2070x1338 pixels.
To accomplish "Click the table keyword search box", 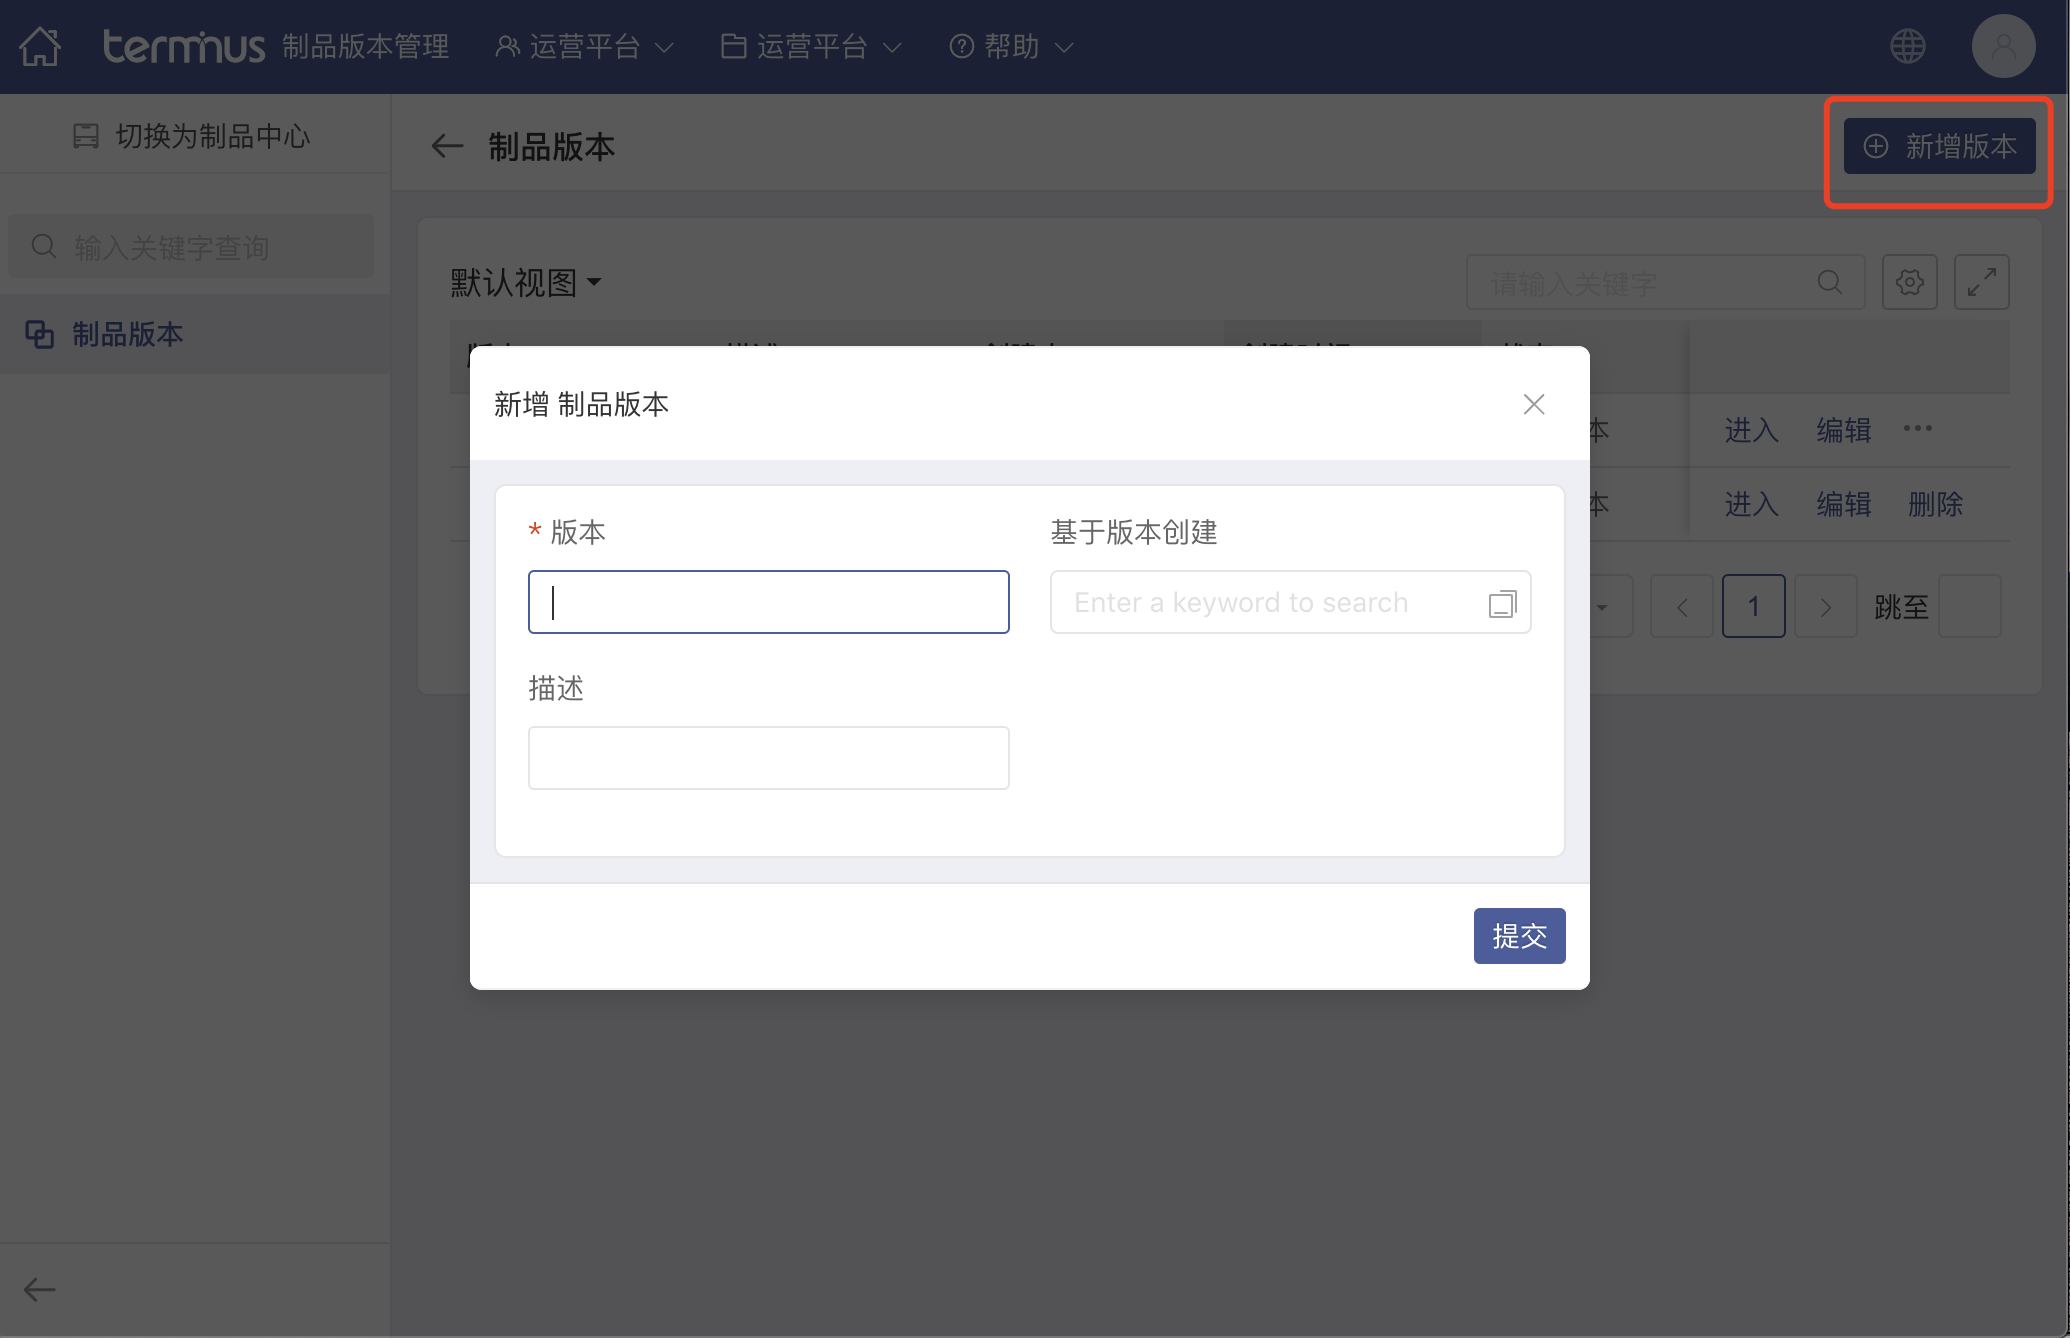I will click(1665, 283).
